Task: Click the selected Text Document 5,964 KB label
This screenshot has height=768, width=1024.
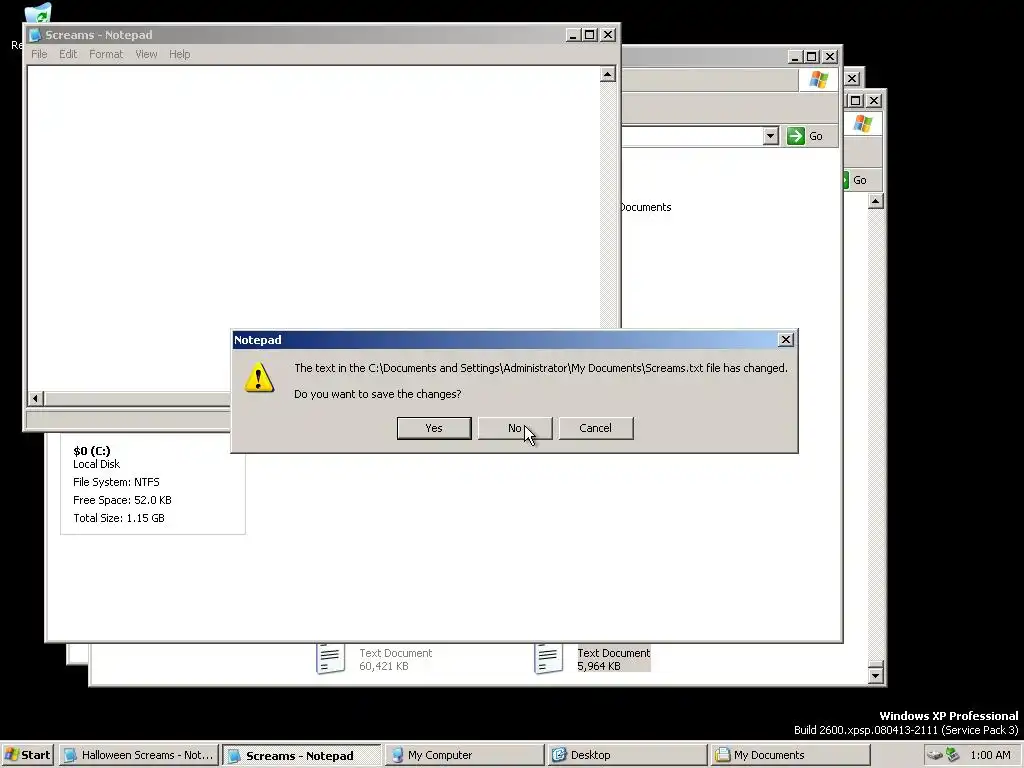Action: pyautogui.click(x=613, y=660)
